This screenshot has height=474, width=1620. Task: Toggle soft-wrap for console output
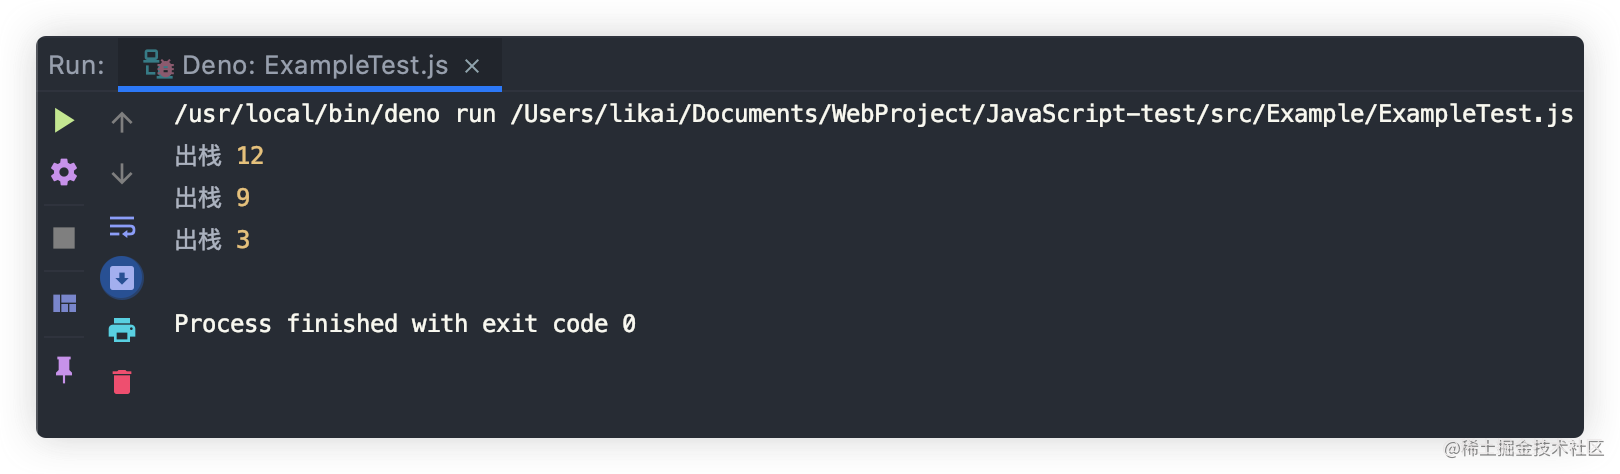pos(122,226)
